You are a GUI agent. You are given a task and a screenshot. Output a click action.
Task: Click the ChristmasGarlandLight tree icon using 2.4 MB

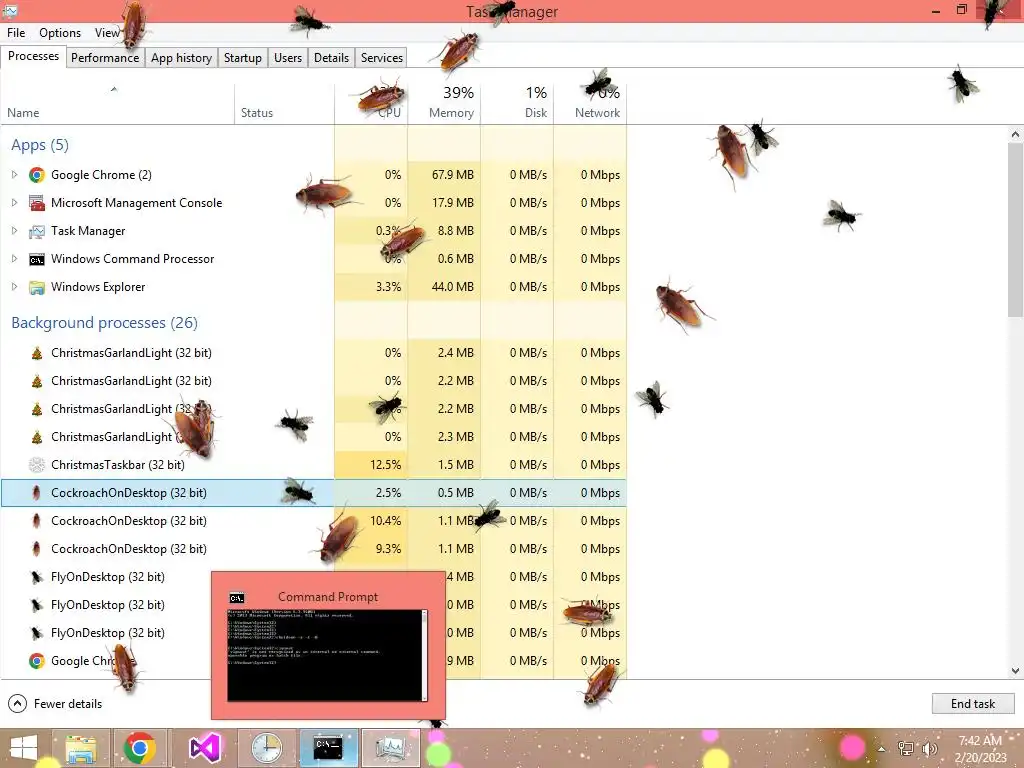[x=37, y=353]
